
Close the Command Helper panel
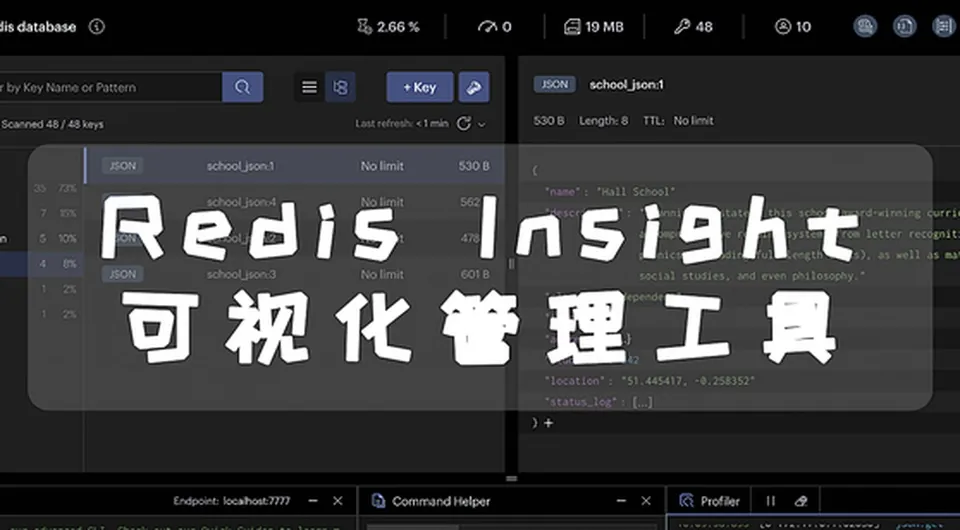click(x=645, y=501)
